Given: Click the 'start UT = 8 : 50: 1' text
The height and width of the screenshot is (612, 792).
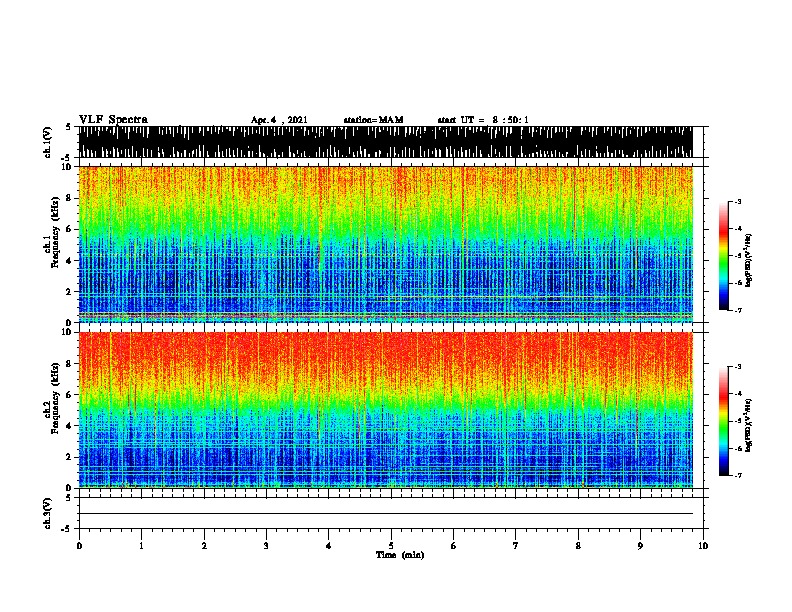Looking at the screenshot, I should click(483, 120).
